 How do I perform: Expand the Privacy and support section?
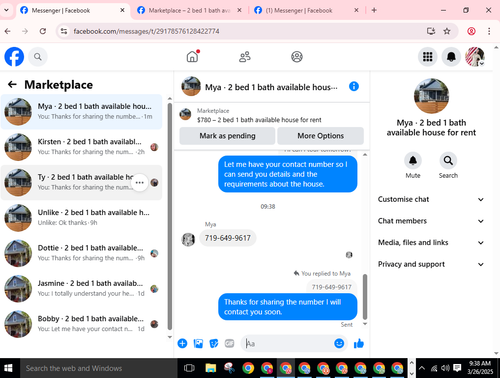pyautogui.click(x=431, y=264)
